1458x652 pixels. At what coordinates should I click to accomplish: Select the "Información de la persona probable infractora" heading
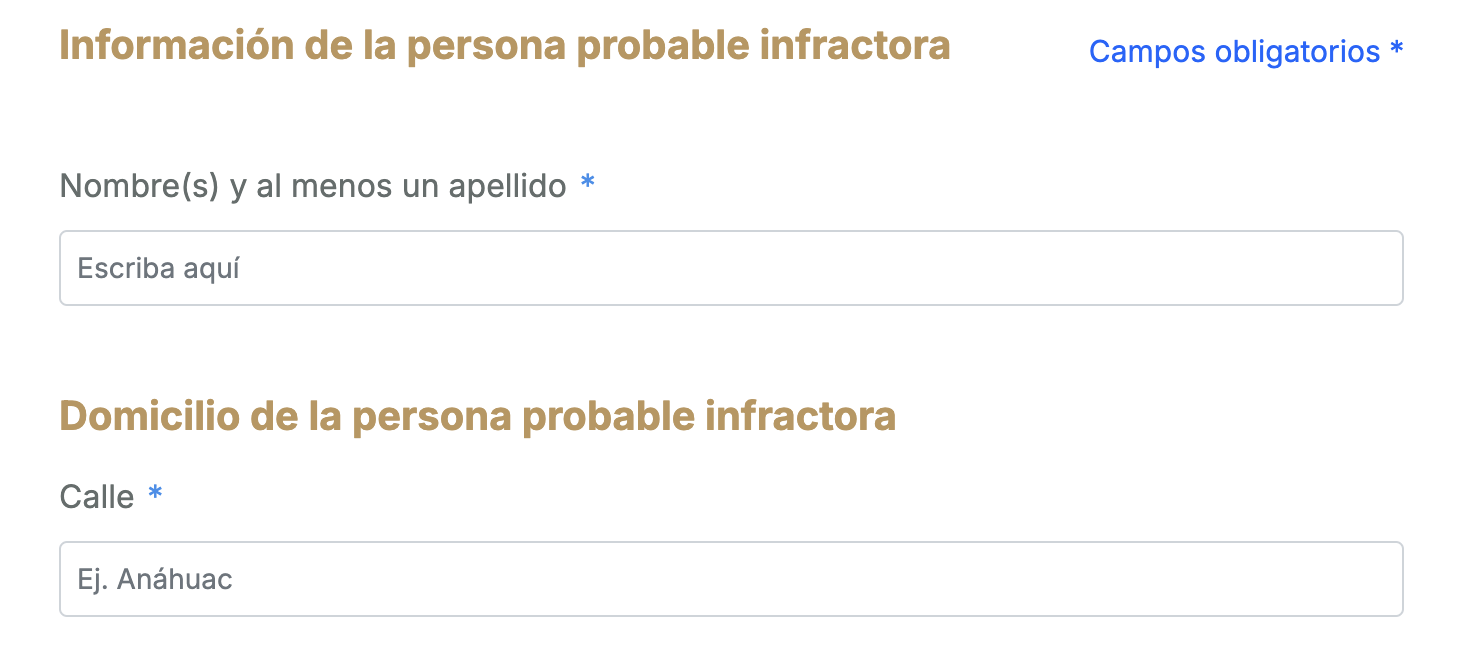505,46
